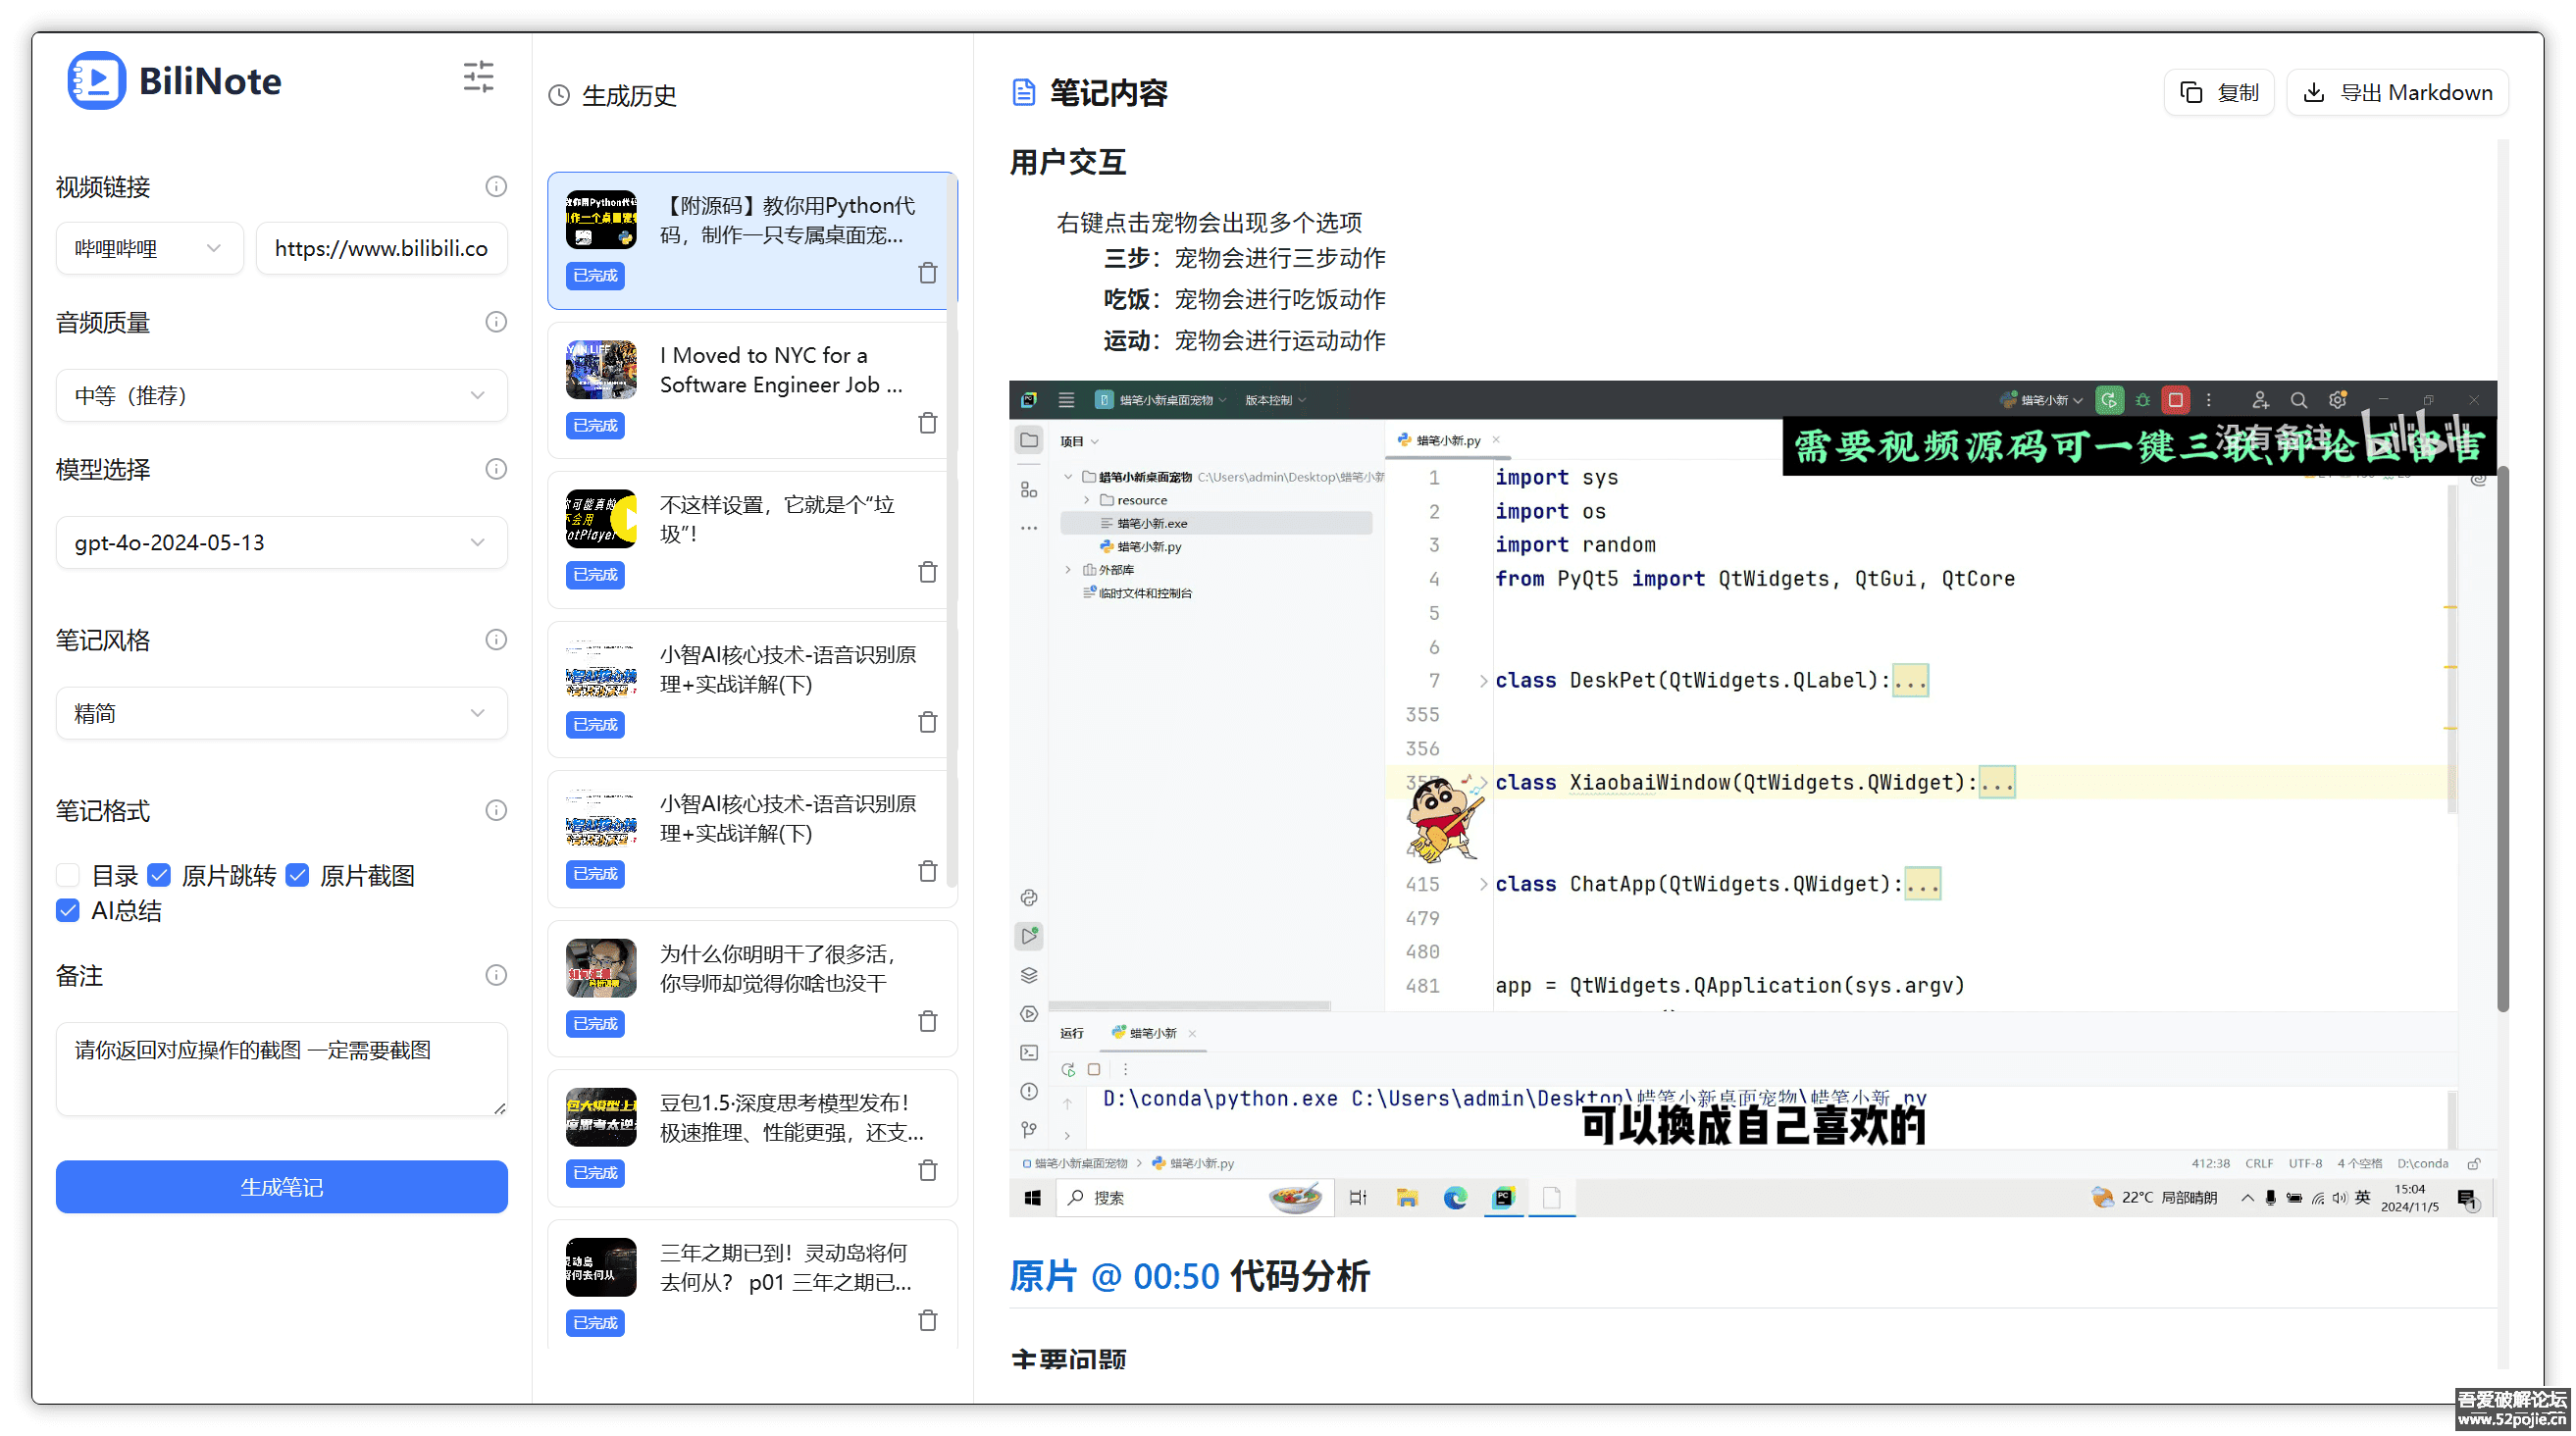Click the 笔记内容 document icon
2576x1436 pixels.
click(1023, 93)
